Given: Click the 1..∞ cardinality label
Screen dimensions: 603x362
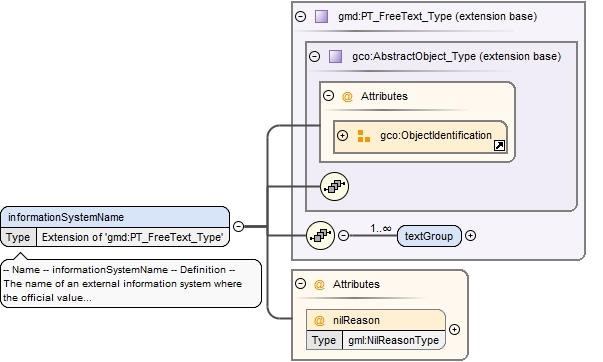Looking at the screenshot, I should 381,228.
